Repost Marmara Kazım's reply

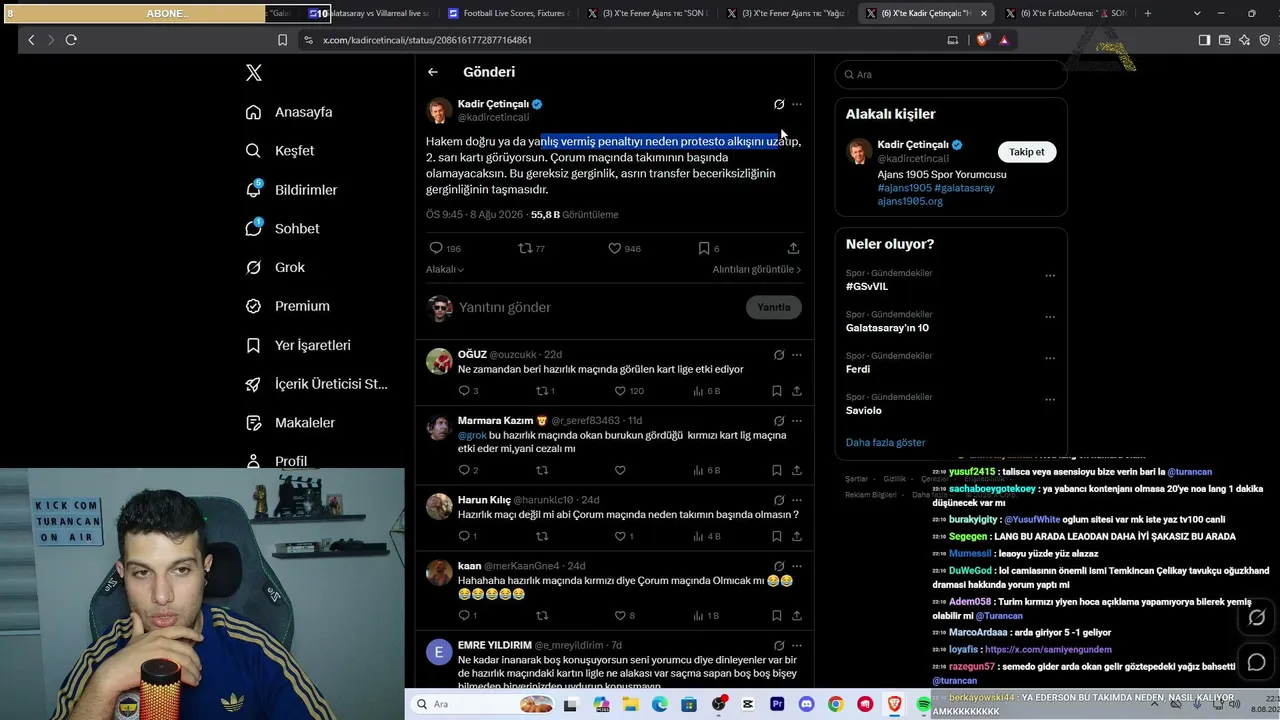pyautogui.click(x=542, y=470)
